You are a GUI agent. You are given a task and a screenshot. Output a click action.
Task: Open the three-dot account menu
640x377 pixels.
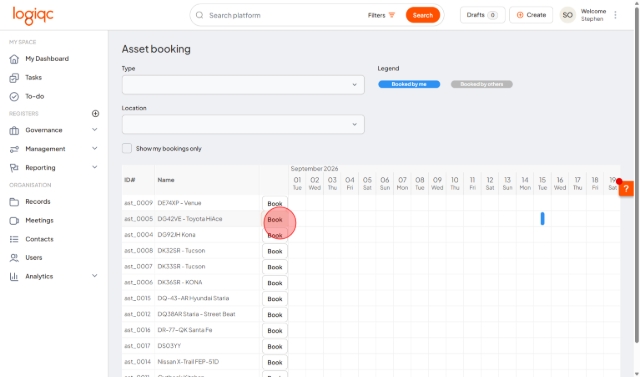[x=615, y=15]
